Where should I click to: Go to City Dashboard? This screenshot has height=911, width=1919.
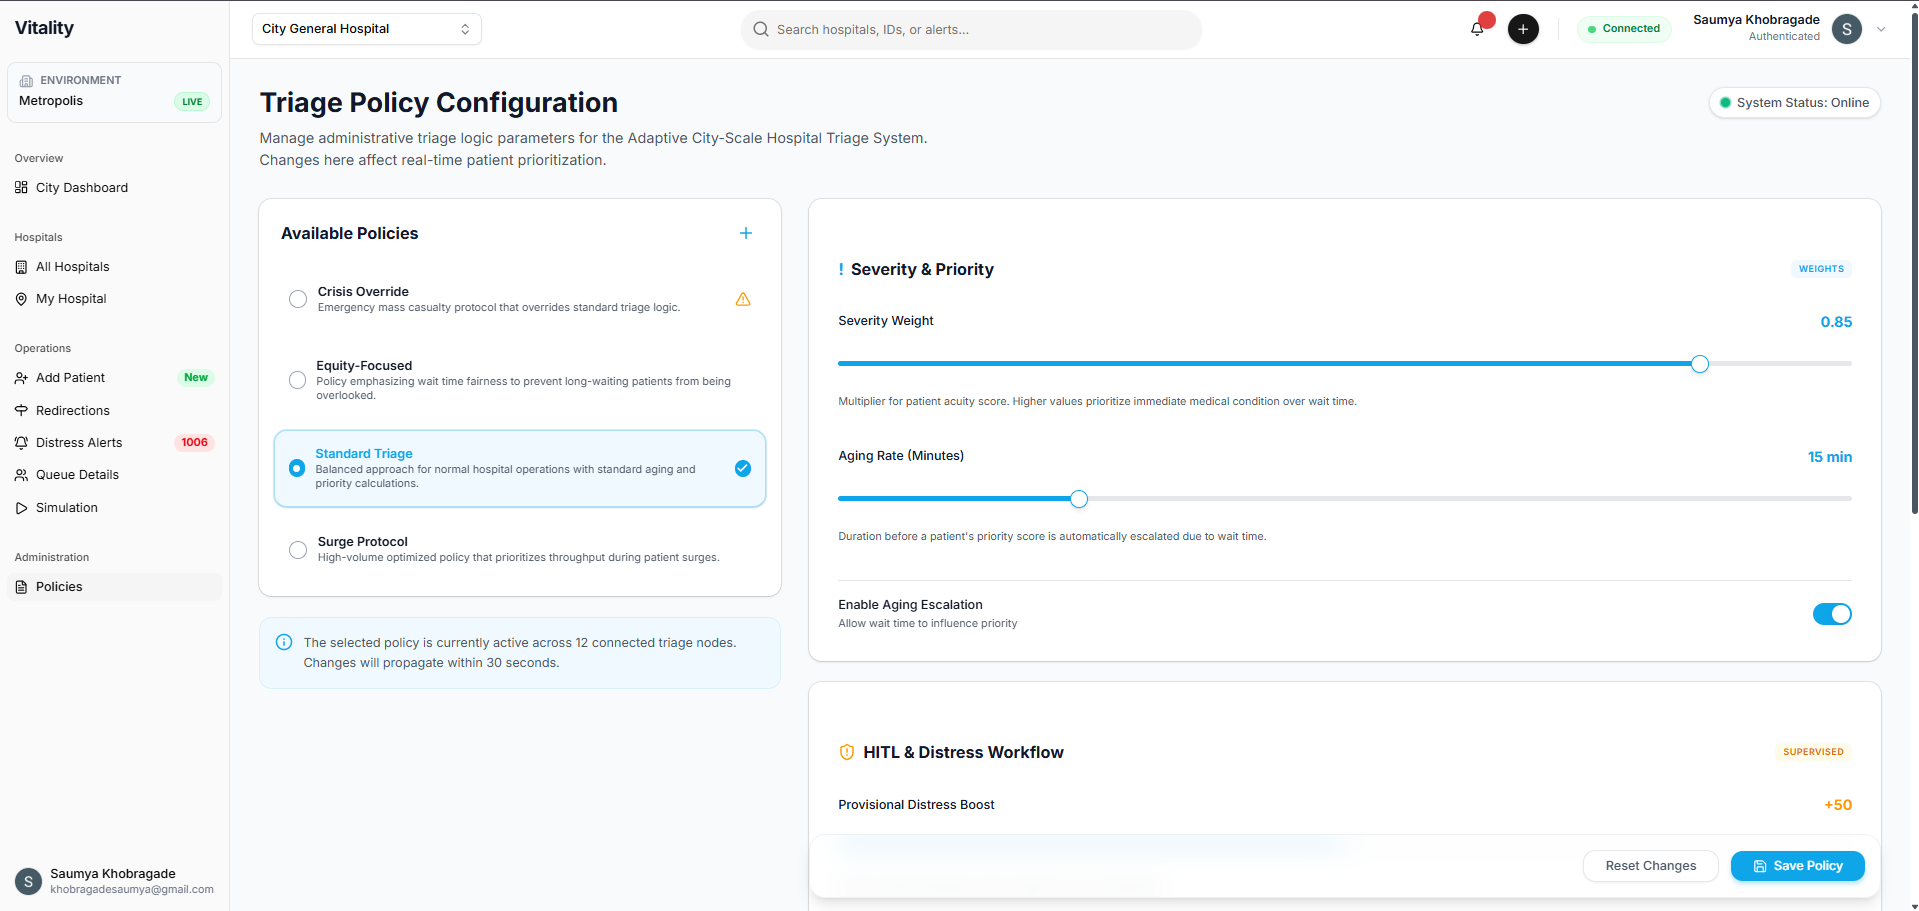click(81, 187)
